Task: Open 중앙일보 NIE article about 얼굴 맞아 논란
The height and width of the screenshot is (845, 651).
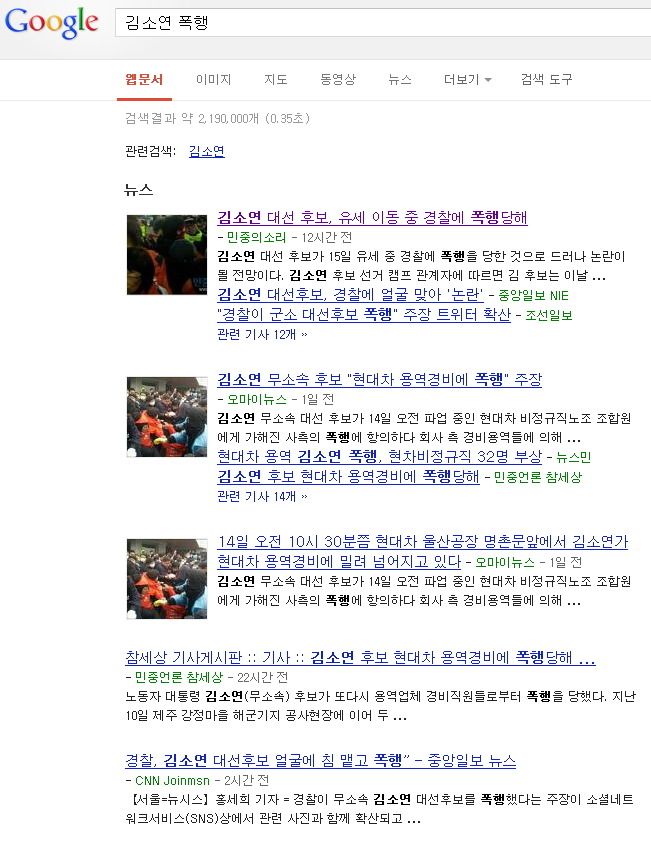Action: coord(350,295)
